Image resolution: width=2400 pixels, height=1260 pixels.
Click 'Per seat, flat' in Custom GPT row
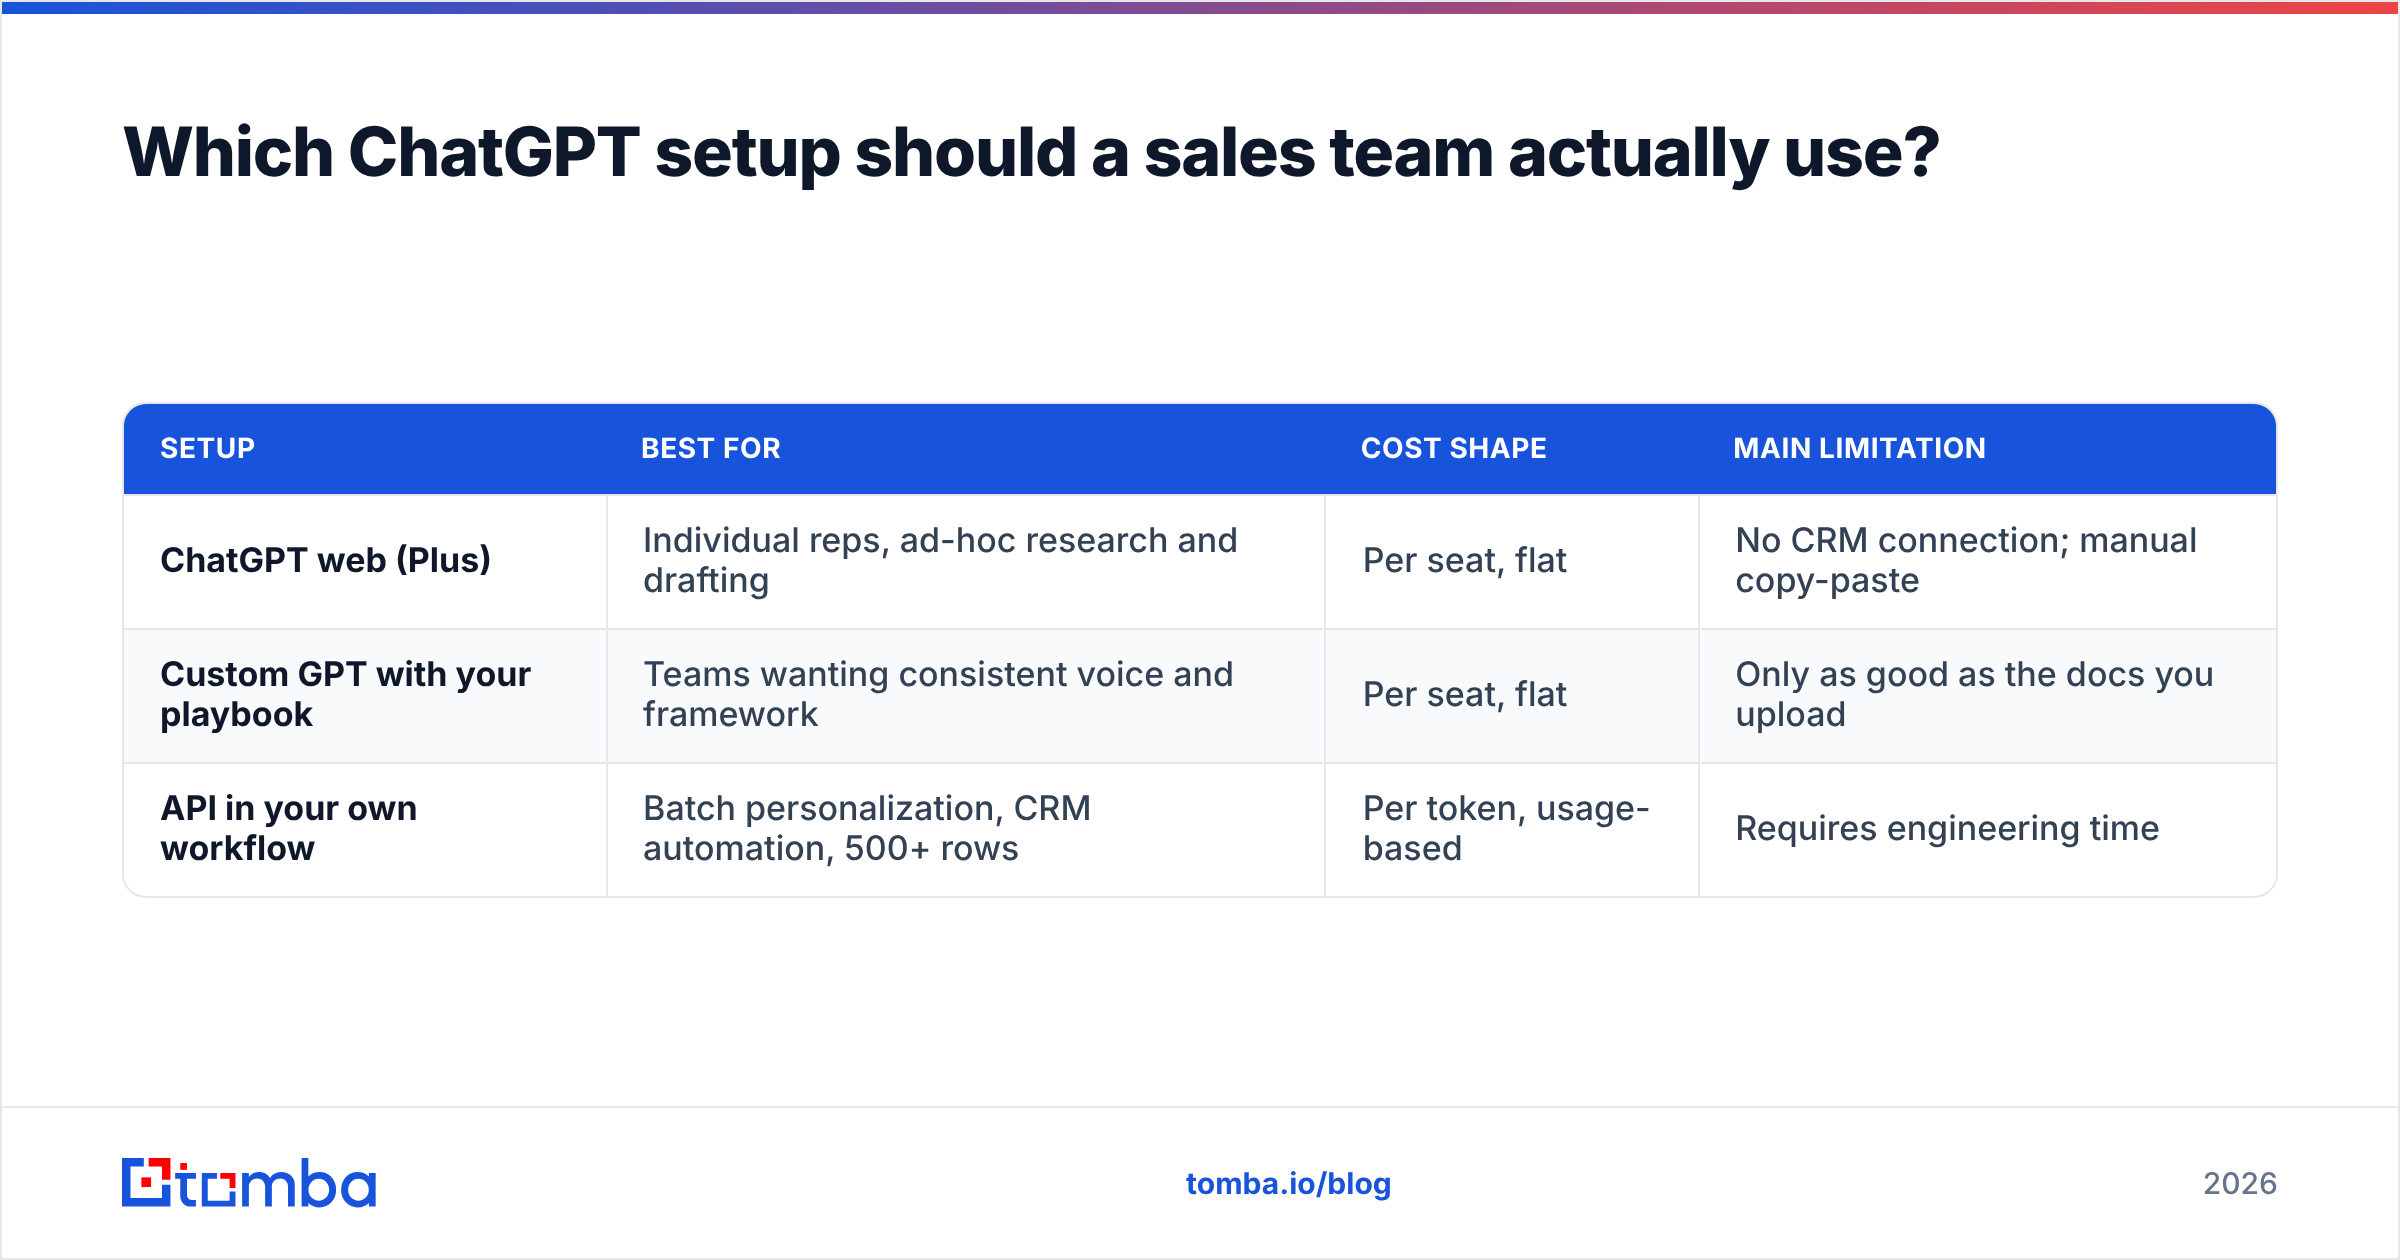click(x=1465, y=694)
